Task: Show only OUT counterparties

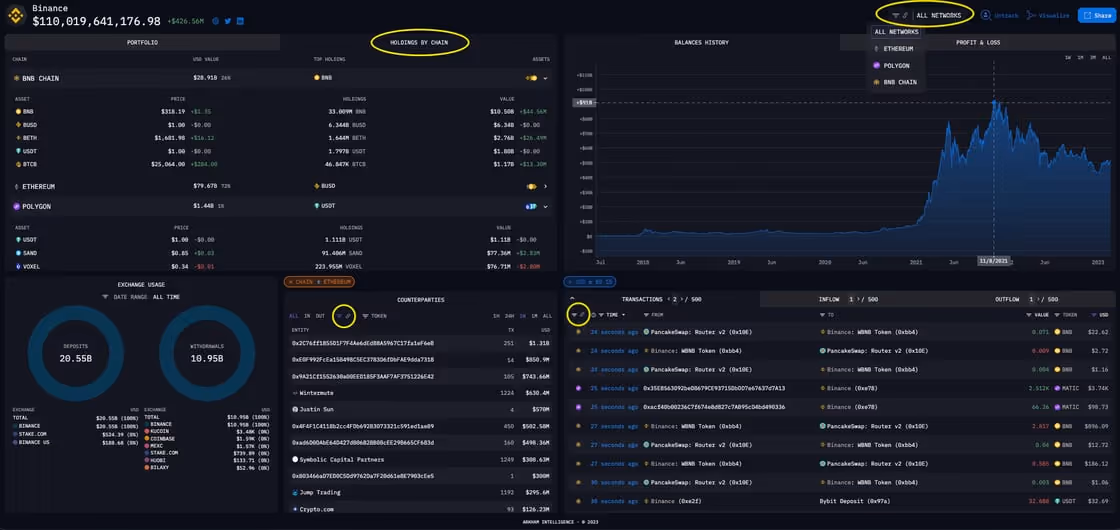Action: point(320,315)
